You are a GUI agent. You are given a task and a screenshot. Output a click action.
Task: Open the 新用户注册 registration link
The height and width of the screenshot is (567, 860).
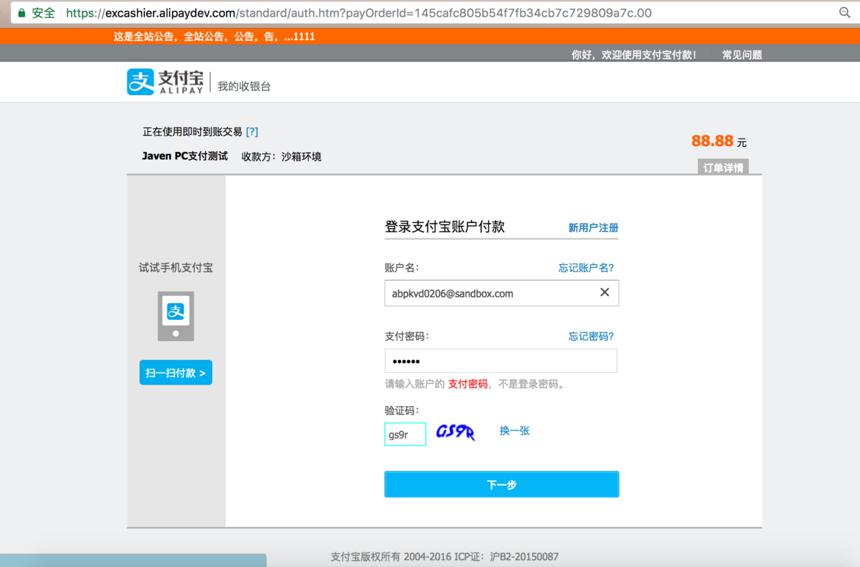click(593, 227)
